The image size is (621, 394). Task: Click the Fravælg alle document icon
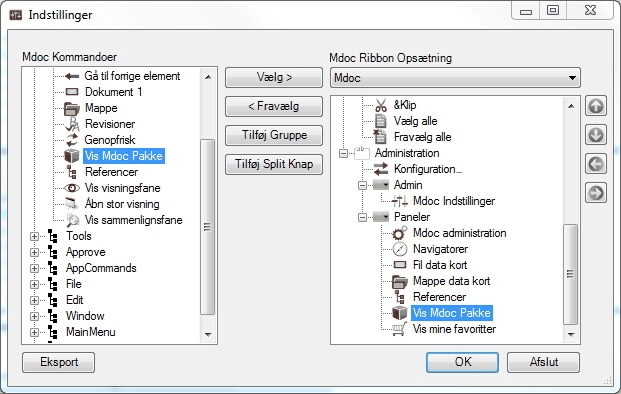click(380, 137)
